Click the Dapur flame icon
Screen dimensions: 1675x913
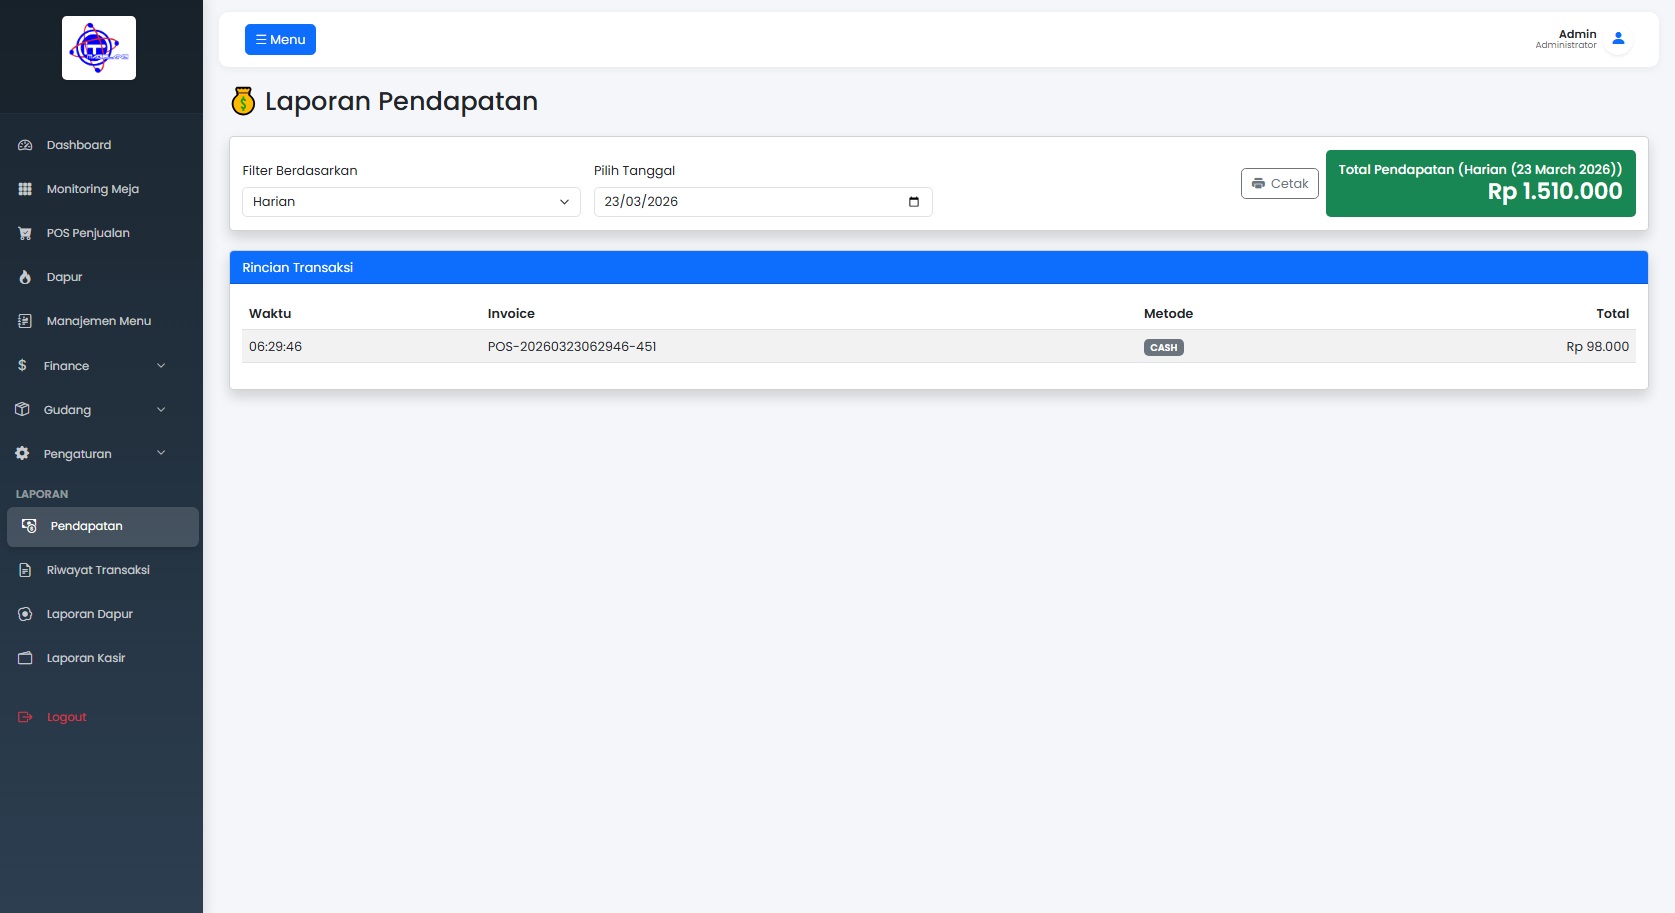[x=25, y=277]
